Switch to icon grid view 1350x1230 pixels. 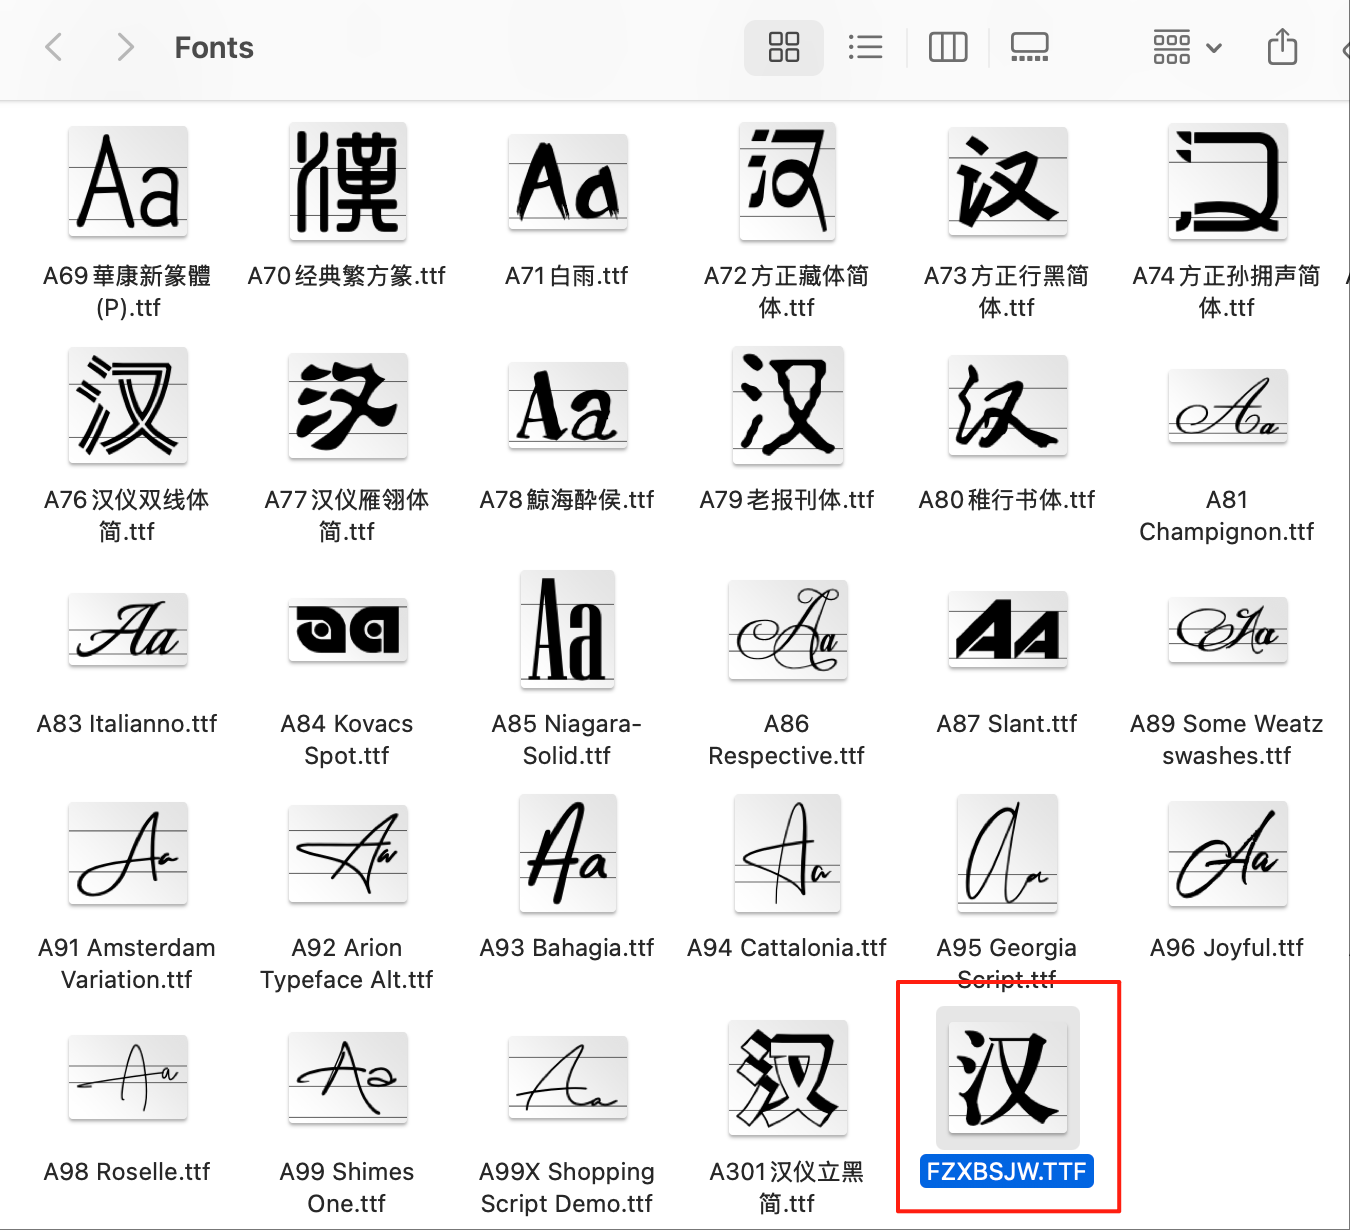[x=784, y=47]
